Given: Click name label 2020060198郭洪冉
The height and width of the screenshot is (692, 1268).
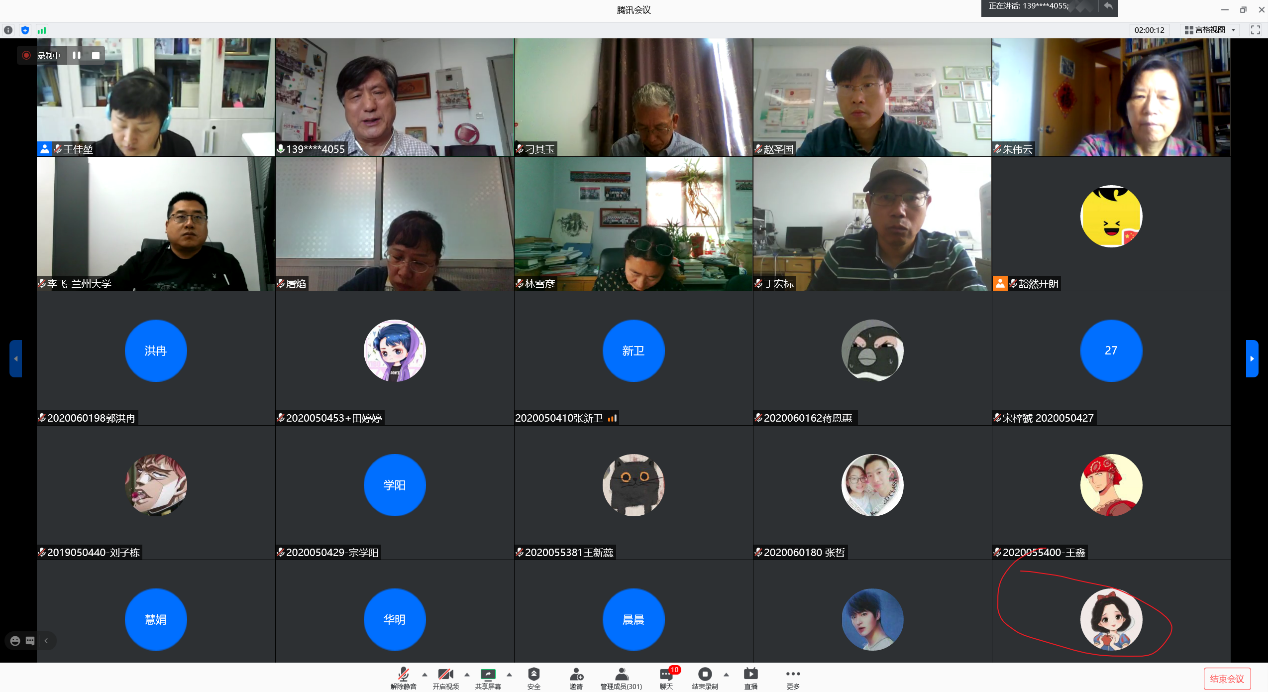Looking at the screenshot, I should point(91,418).
